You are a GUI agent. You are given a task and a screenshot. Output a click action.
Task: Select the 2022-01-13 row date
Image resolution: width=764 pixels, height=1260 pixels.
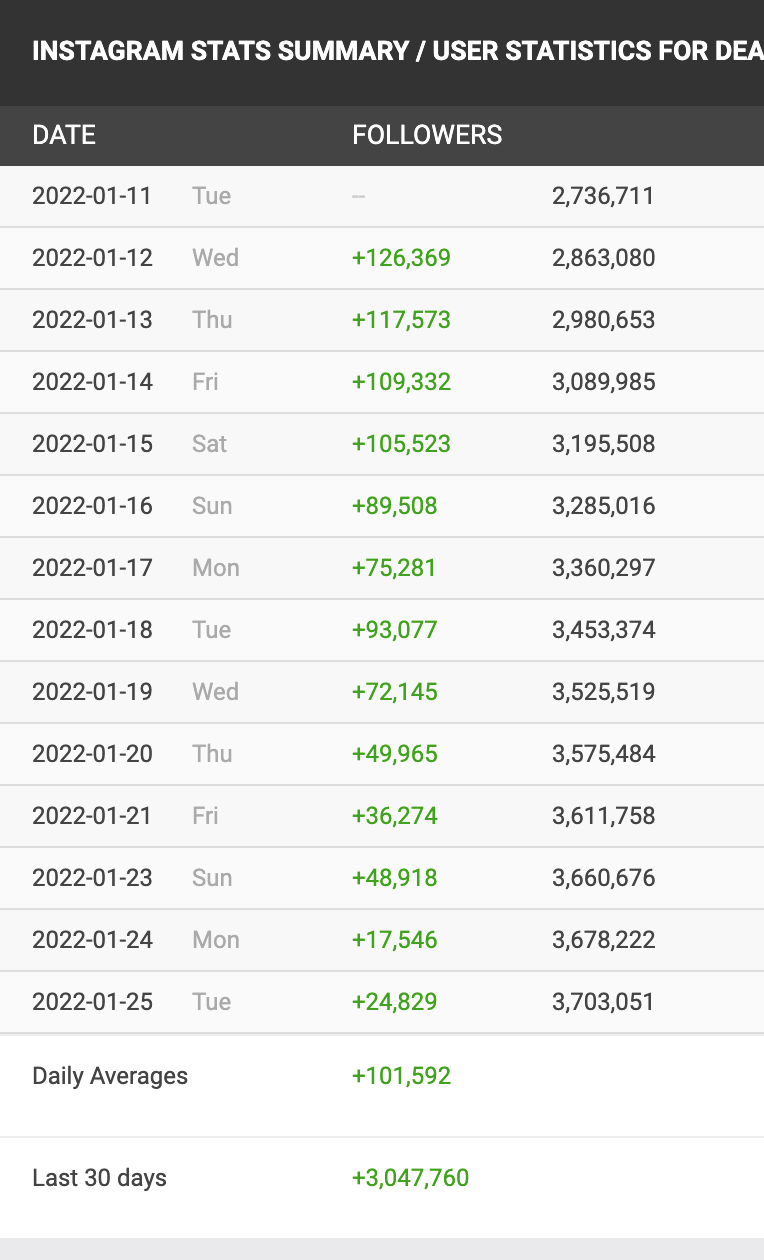[x=92, y=320]
